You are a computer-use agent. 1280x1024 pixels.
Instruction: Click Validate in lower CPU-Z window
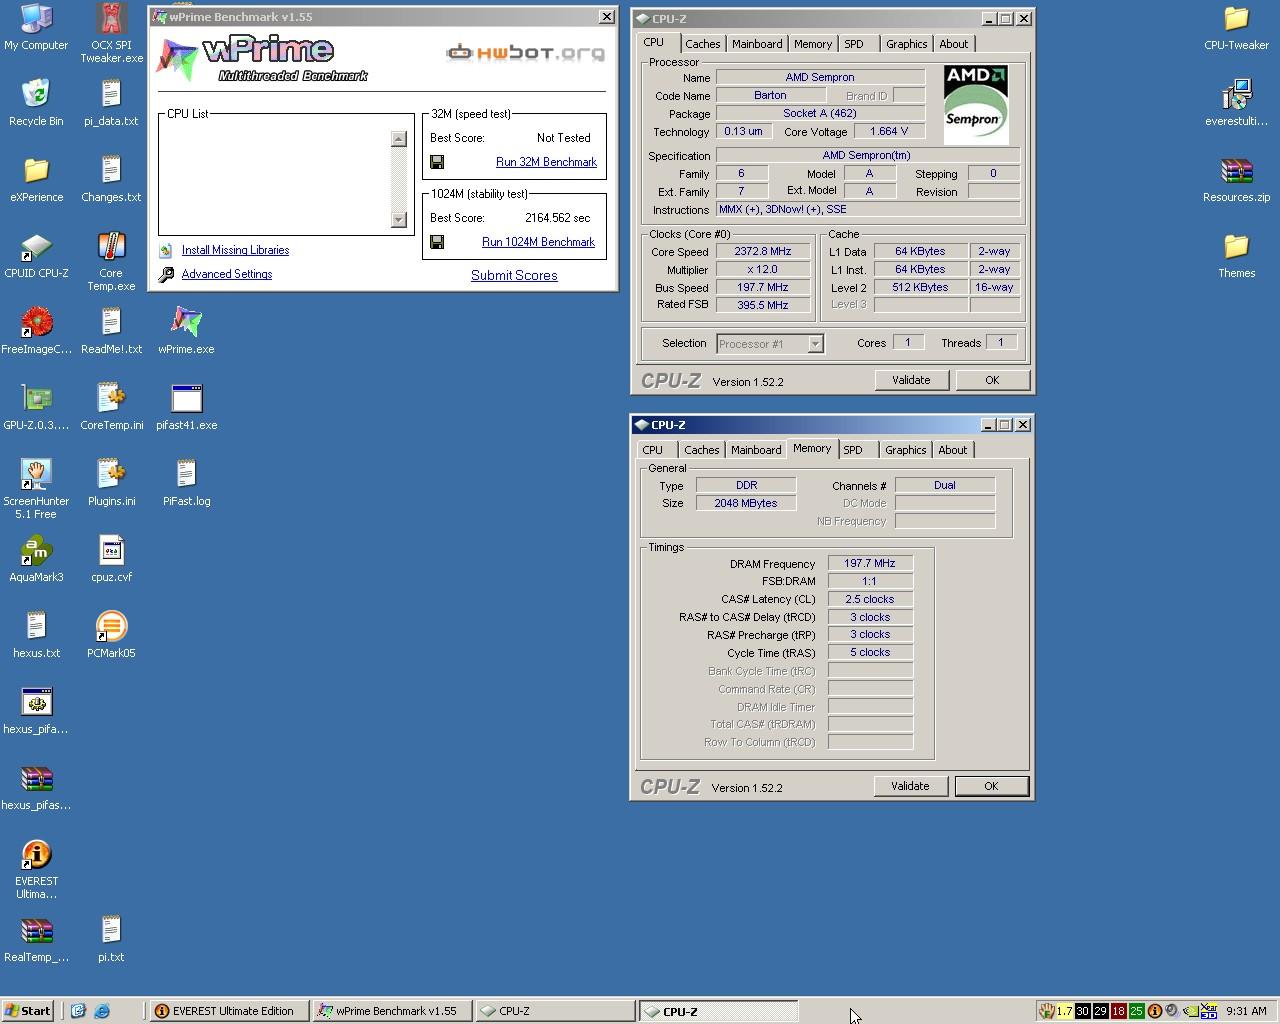pyautogui.click(x=910, y=786)
